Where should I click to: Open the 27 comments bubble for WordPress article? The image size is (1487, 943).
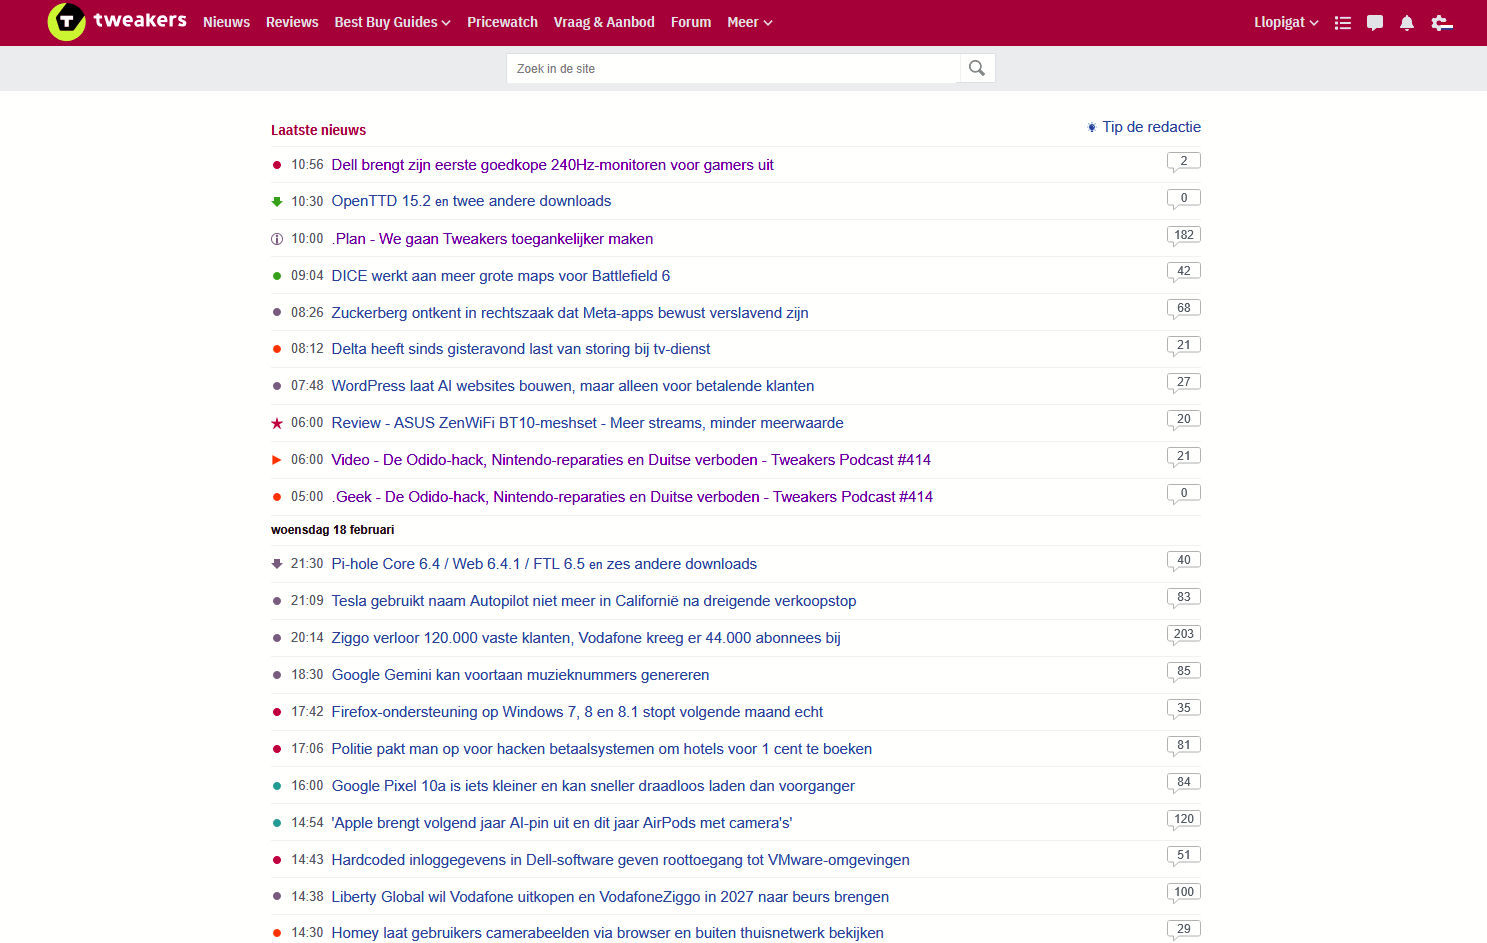[x=1184, y=383]
